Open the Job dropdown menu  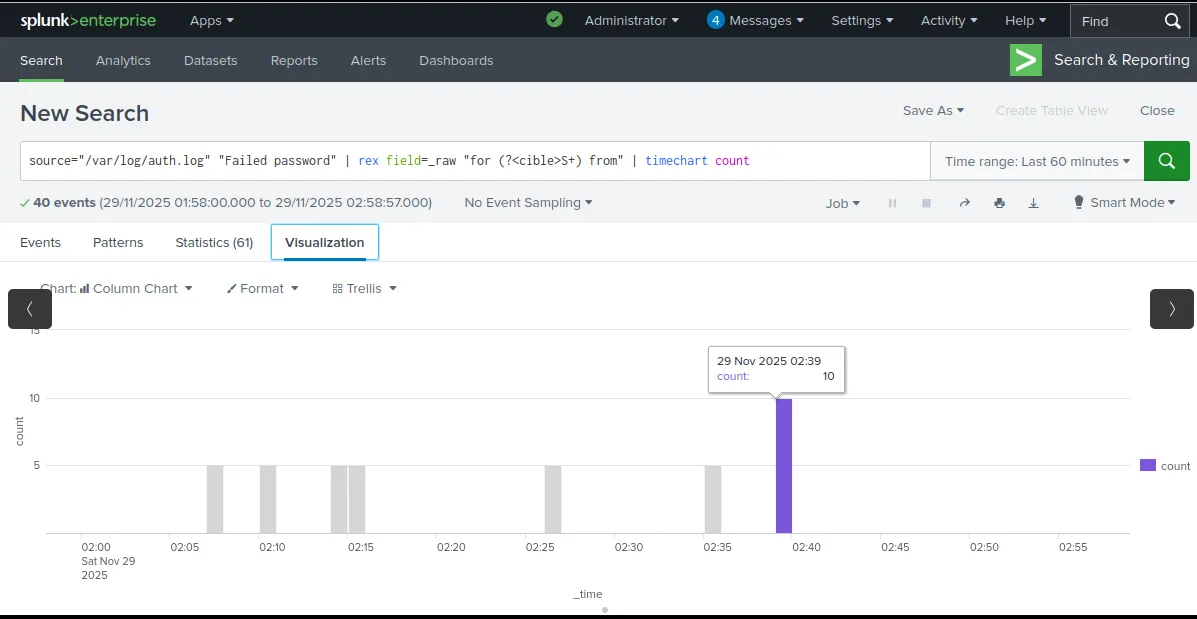843,203
